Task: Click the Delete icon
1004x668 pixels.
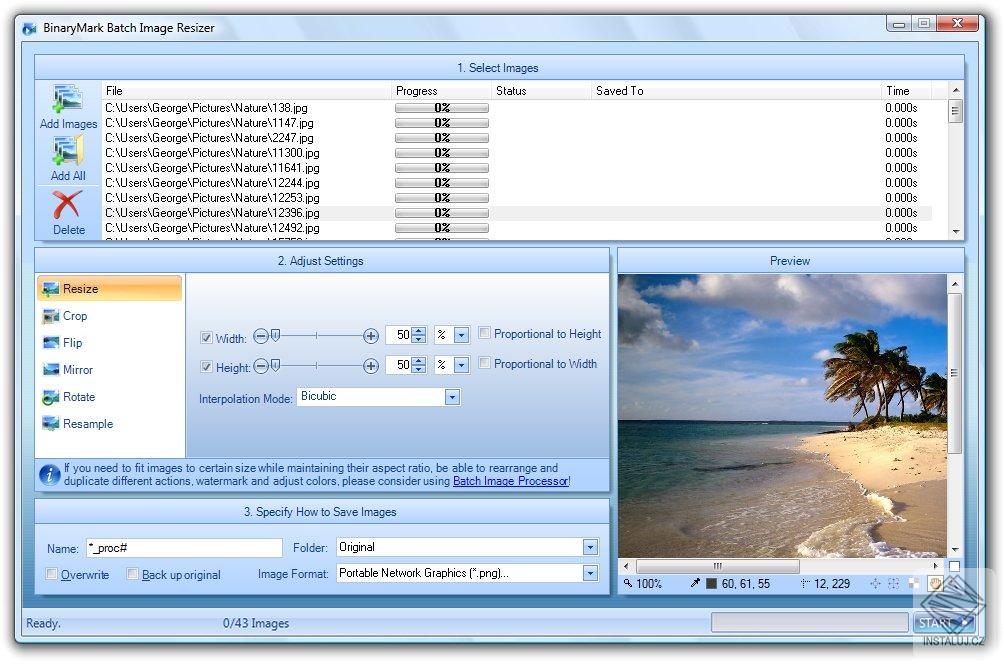Action: pyautogui.click(x=67, y=205)
